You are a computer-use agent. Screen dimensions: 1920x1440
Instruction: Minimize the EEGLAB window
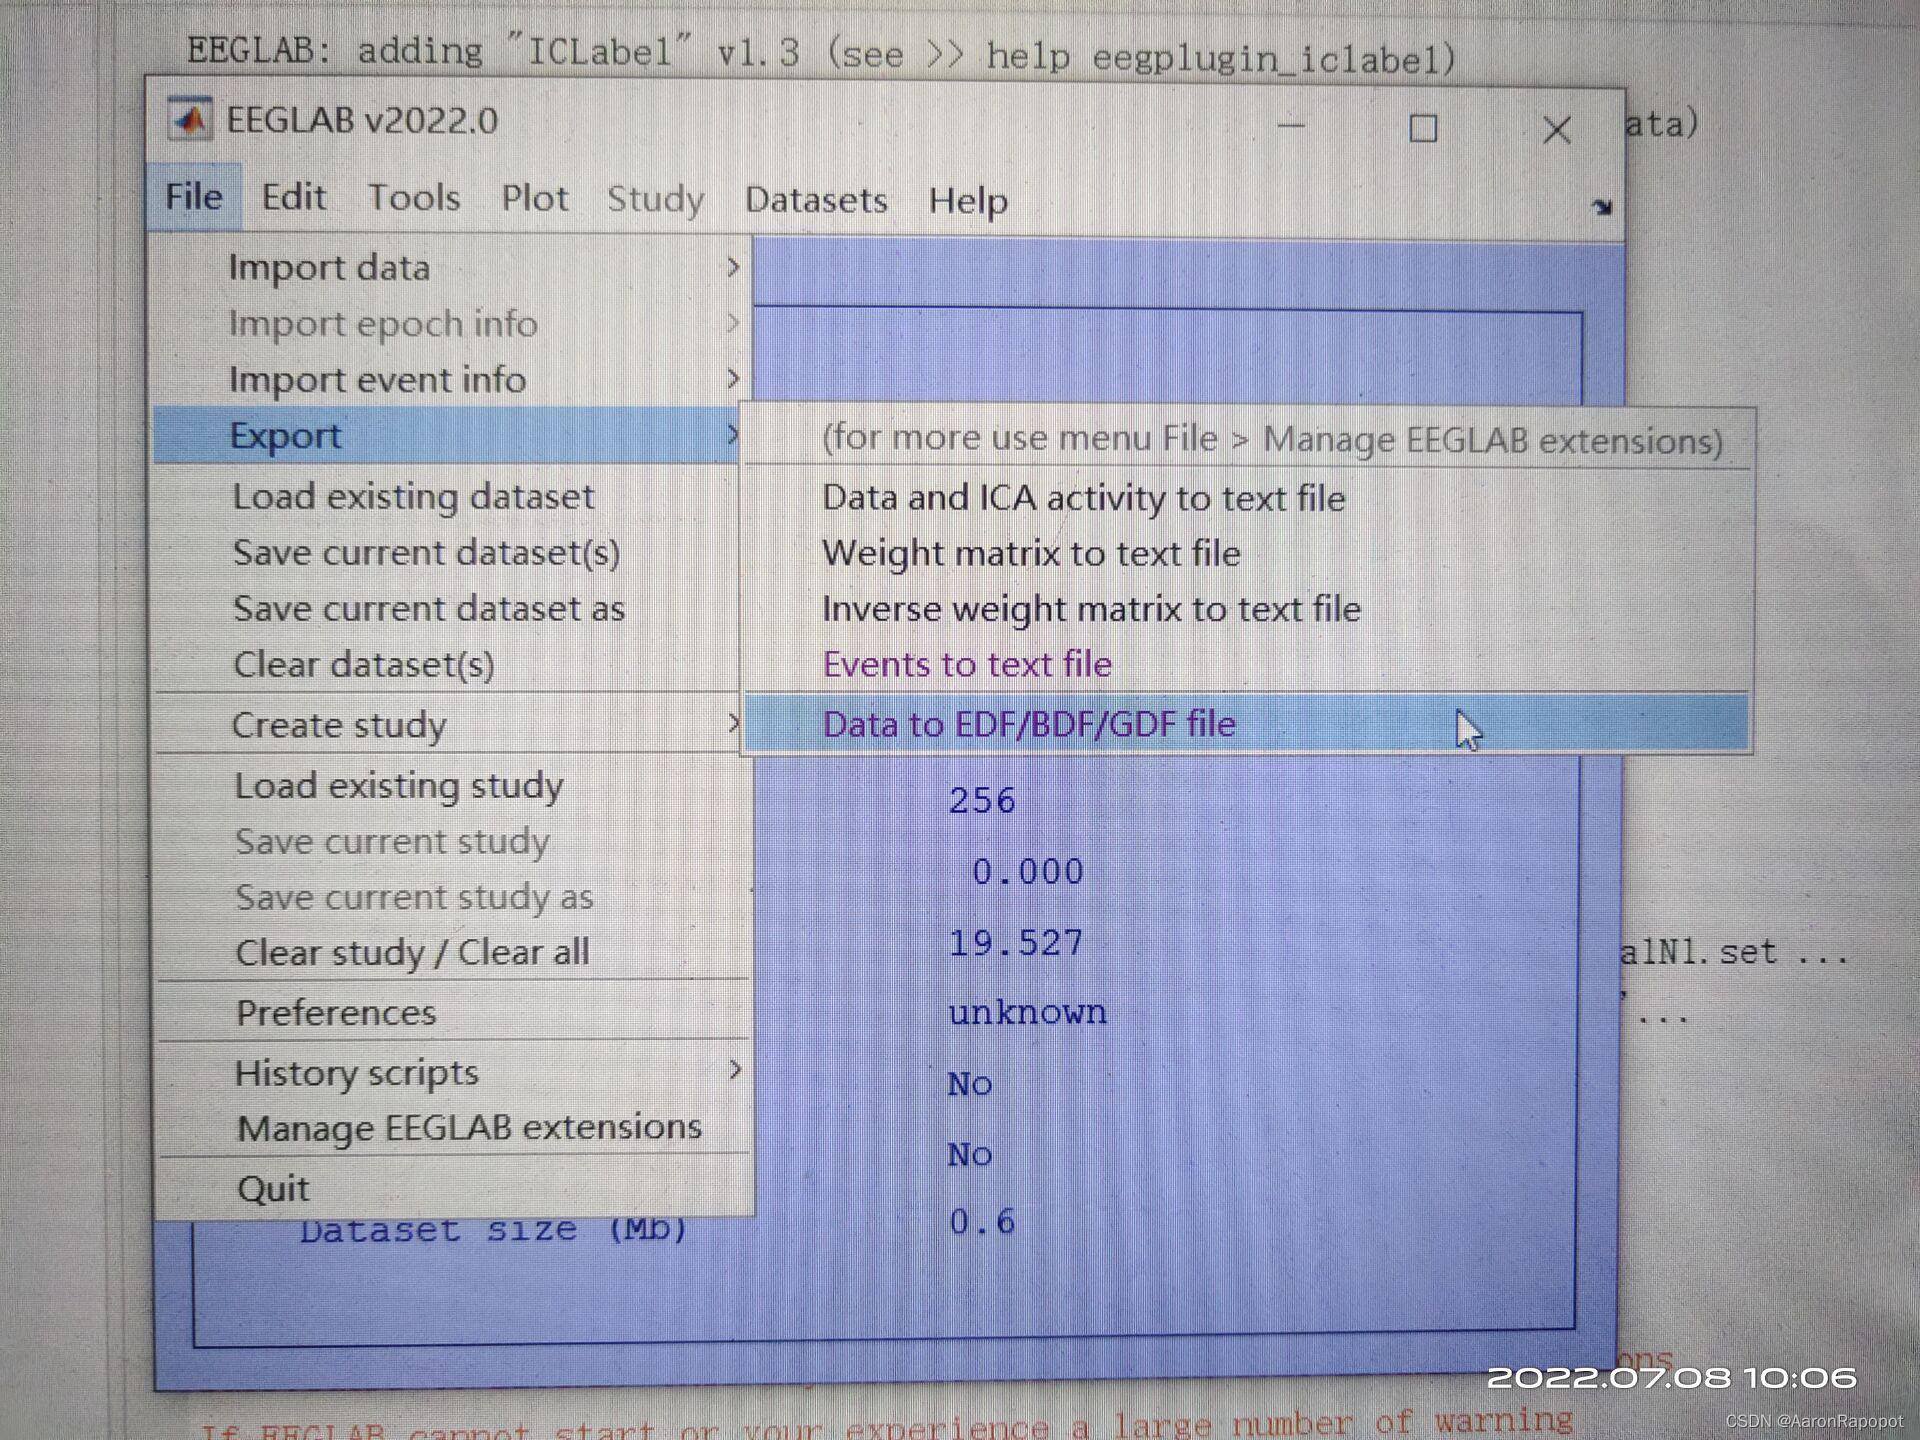tap(1291, 126)
